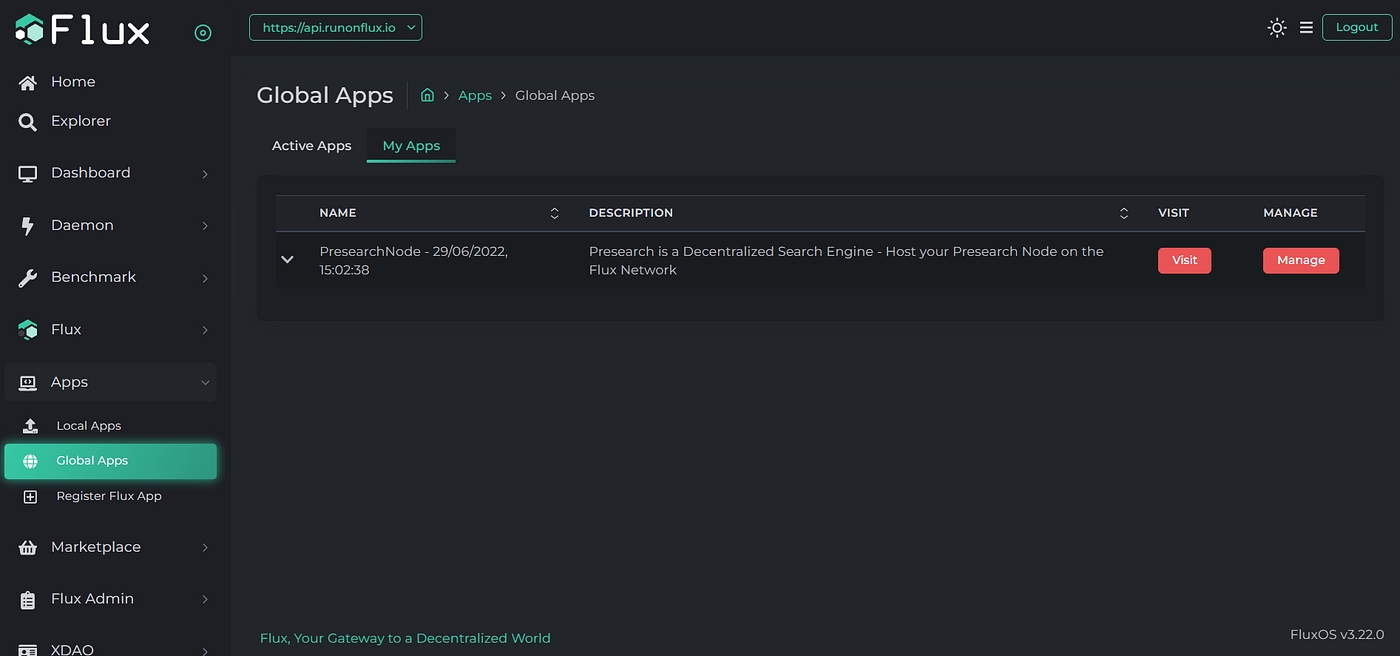Viewport: 1400px width, 656px height.
Task: Open the Explorer search icon
Action: click(x=28, y=122)
